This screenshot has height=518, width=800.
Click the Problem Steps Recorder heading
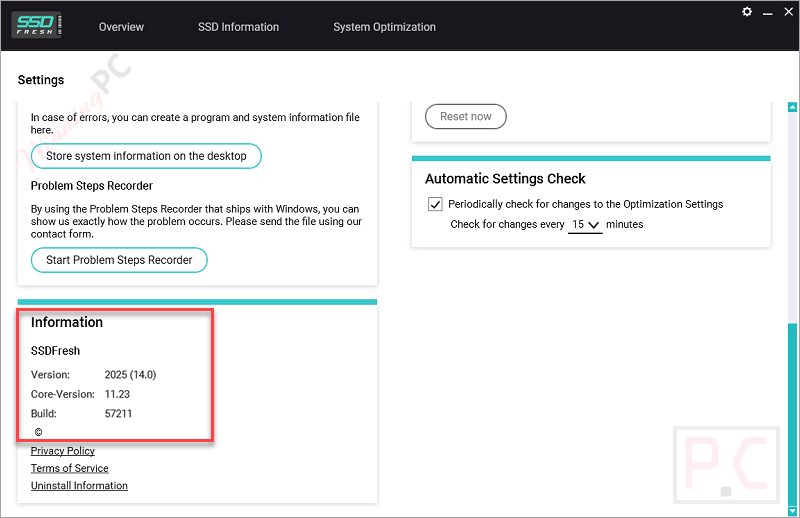(92, 186)
